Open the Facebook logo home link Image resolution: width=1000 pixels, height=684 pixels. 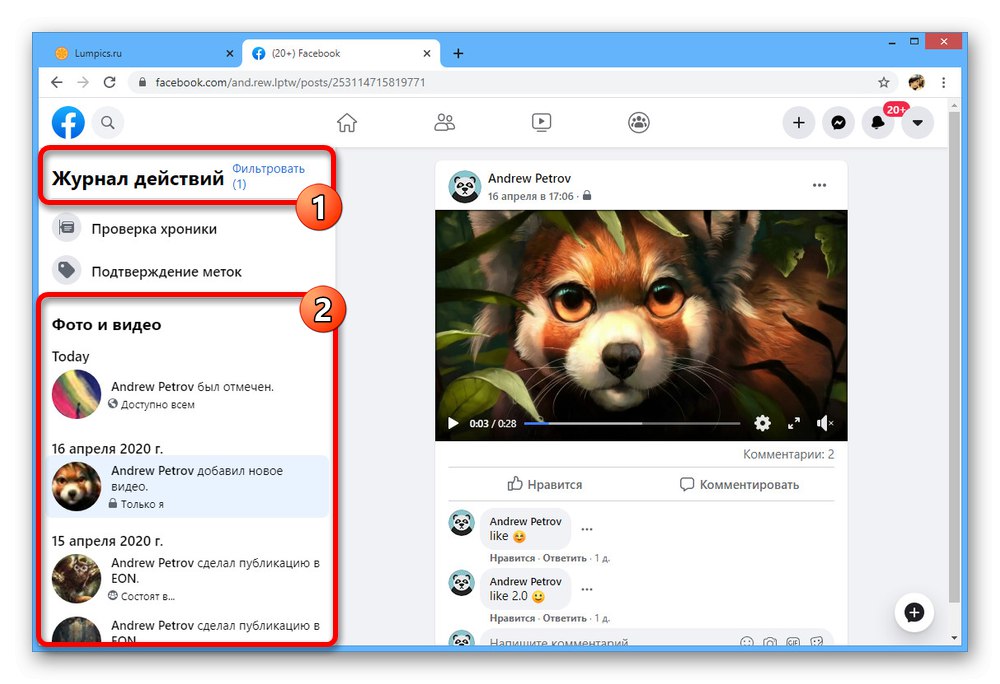tap(68, 122)
